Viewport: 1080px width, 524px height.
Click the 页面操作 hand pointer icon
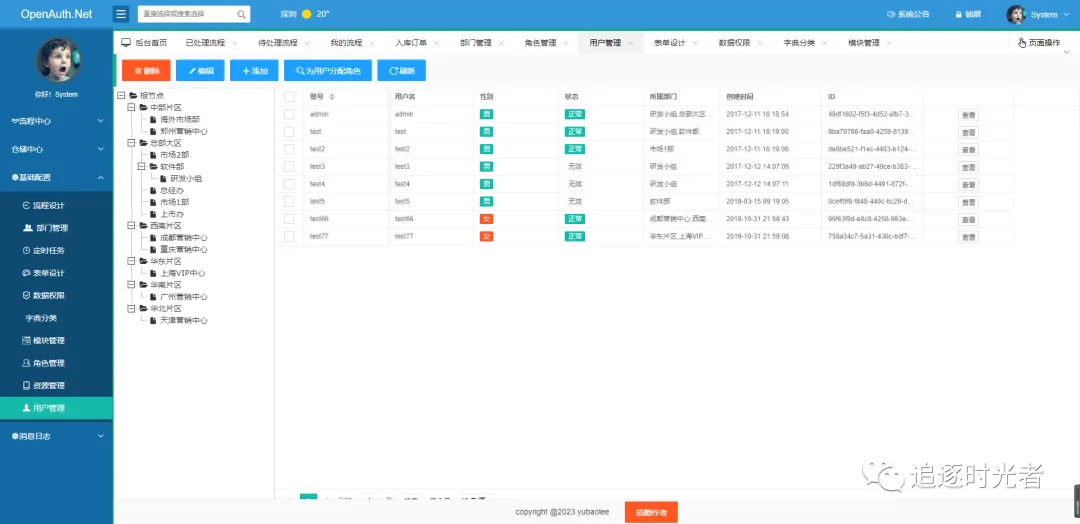point(1021,43)
